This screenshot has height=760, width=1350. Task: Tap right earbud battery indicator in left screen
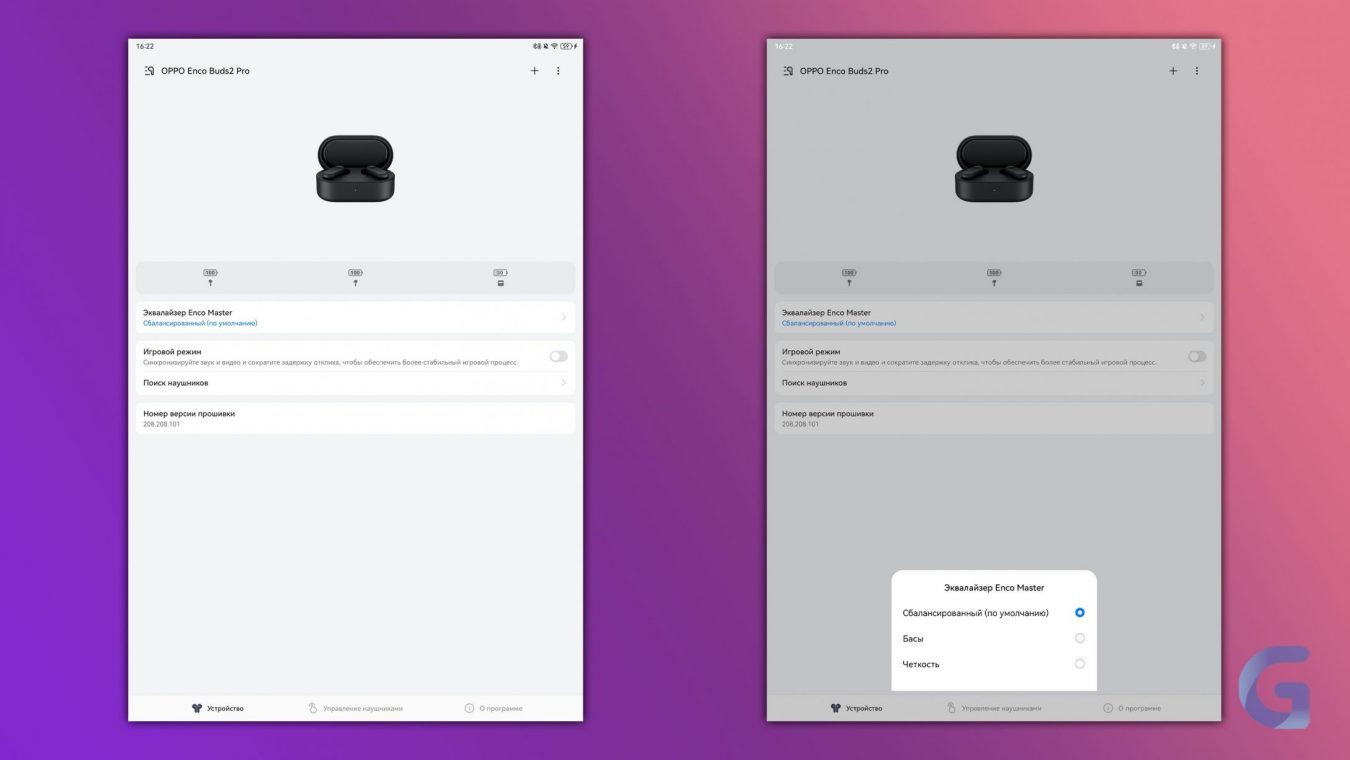(x=355, y=277)
